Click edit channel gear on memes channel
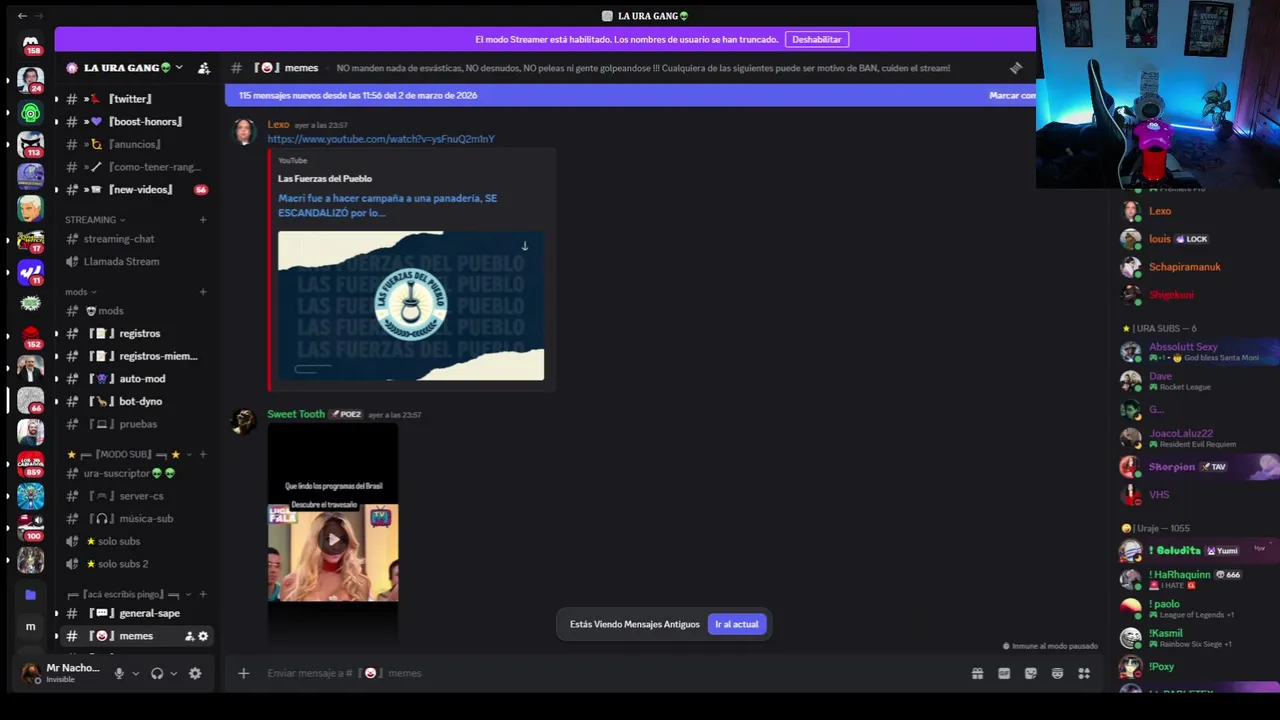Viewport: 1280px width, 720px height. tap(203, 636)
